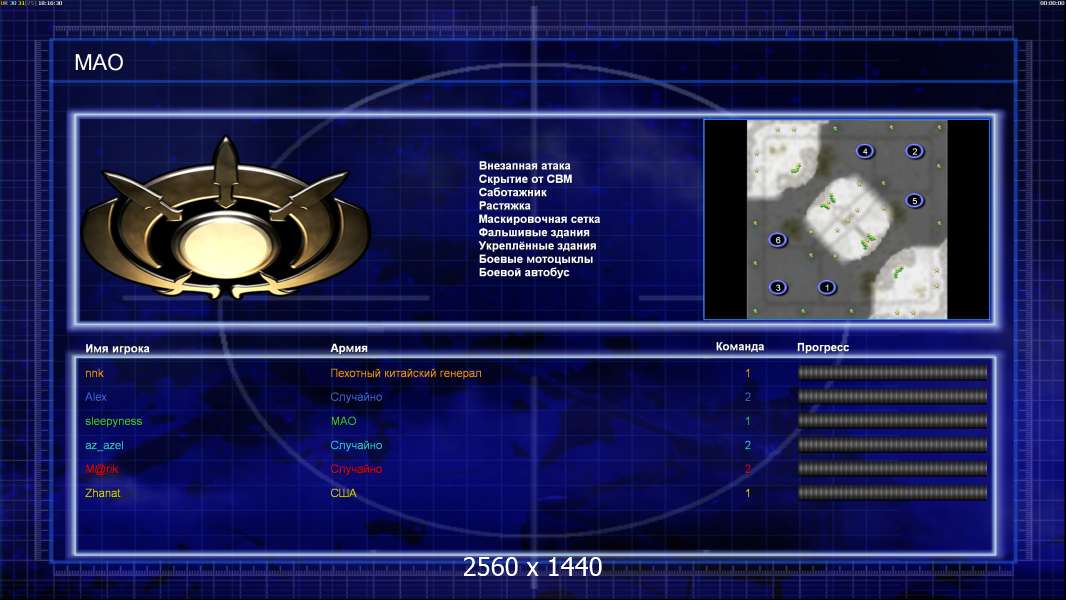This screenshot has height=600, width=1066.
Task: Click ability 'Боевой автобус'
Action: [x=523, y=272]
